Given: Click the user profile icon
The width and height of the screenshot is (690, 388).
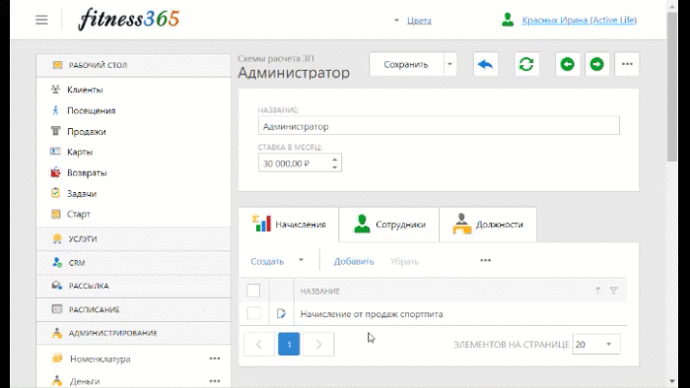Looking at the screenshot, I should [508, 20].
